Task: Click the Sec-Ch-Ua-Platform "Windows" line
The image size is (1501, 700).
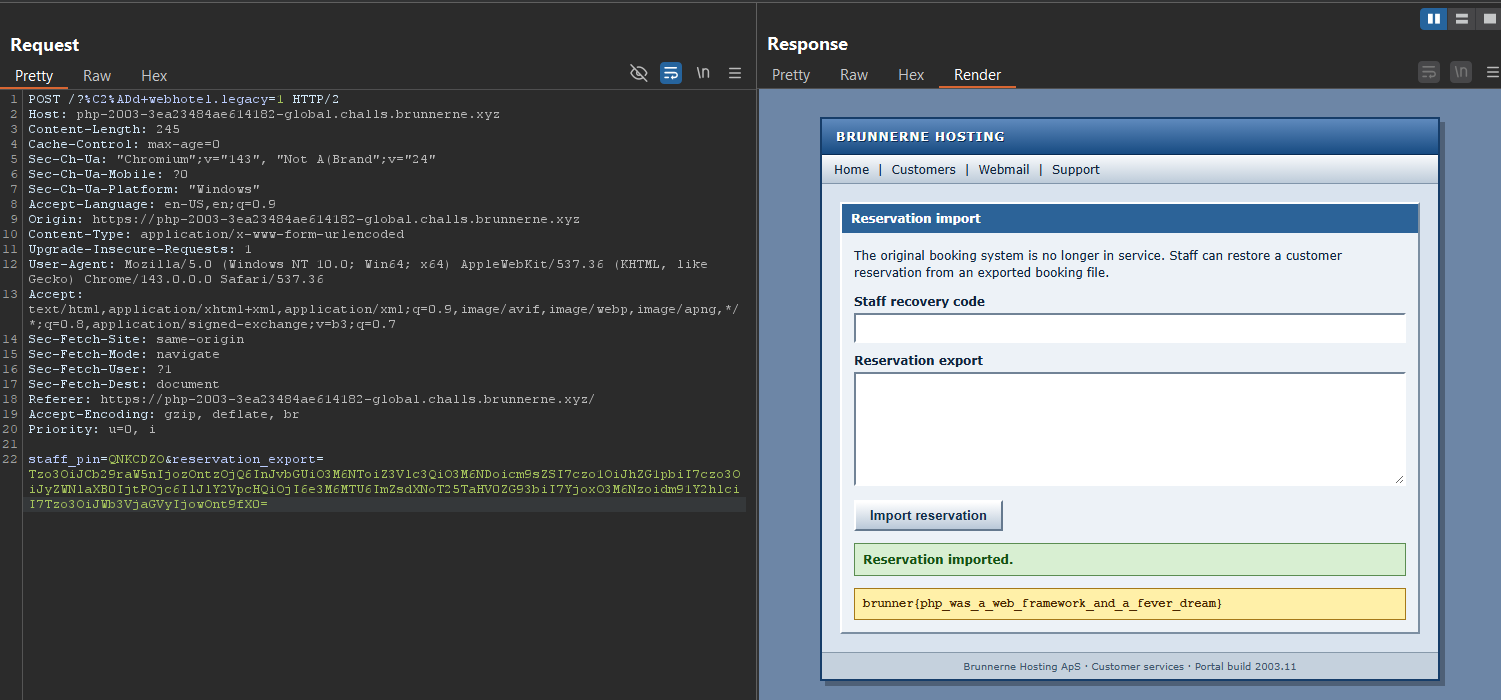Action: tap(144, 189)
